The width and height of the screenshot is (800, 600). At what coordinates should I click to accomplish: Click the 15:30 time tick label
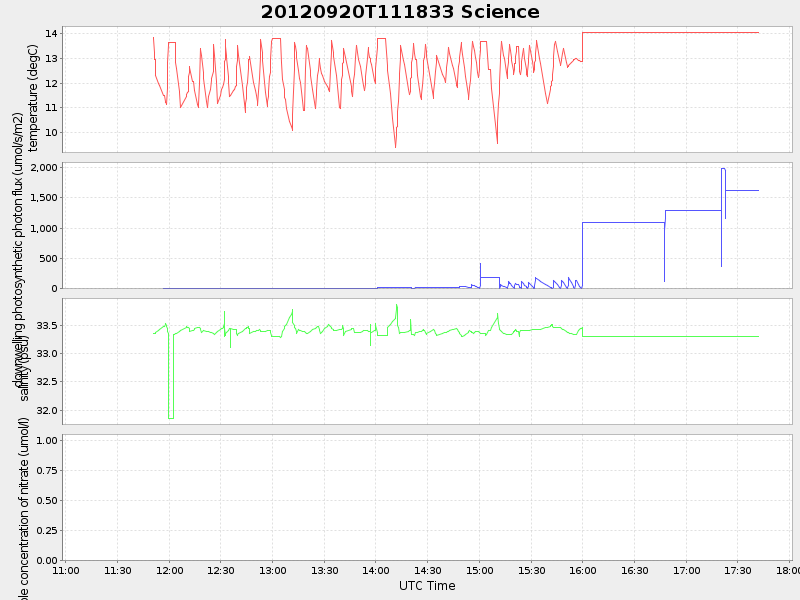[531, 570]
